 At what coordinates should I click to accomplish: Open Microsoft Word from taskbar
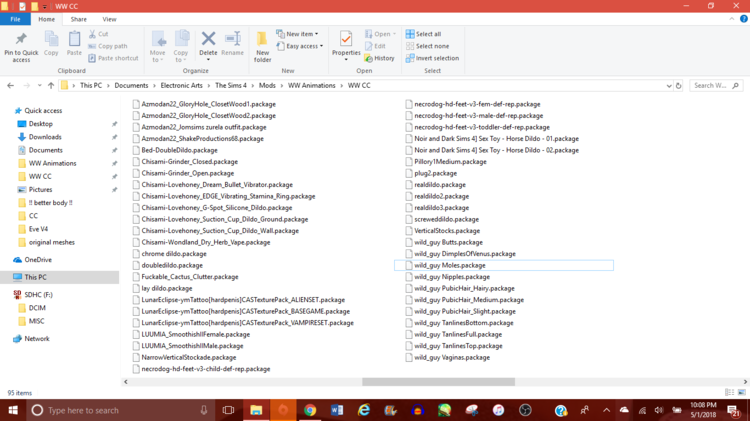tap(337, 410)
